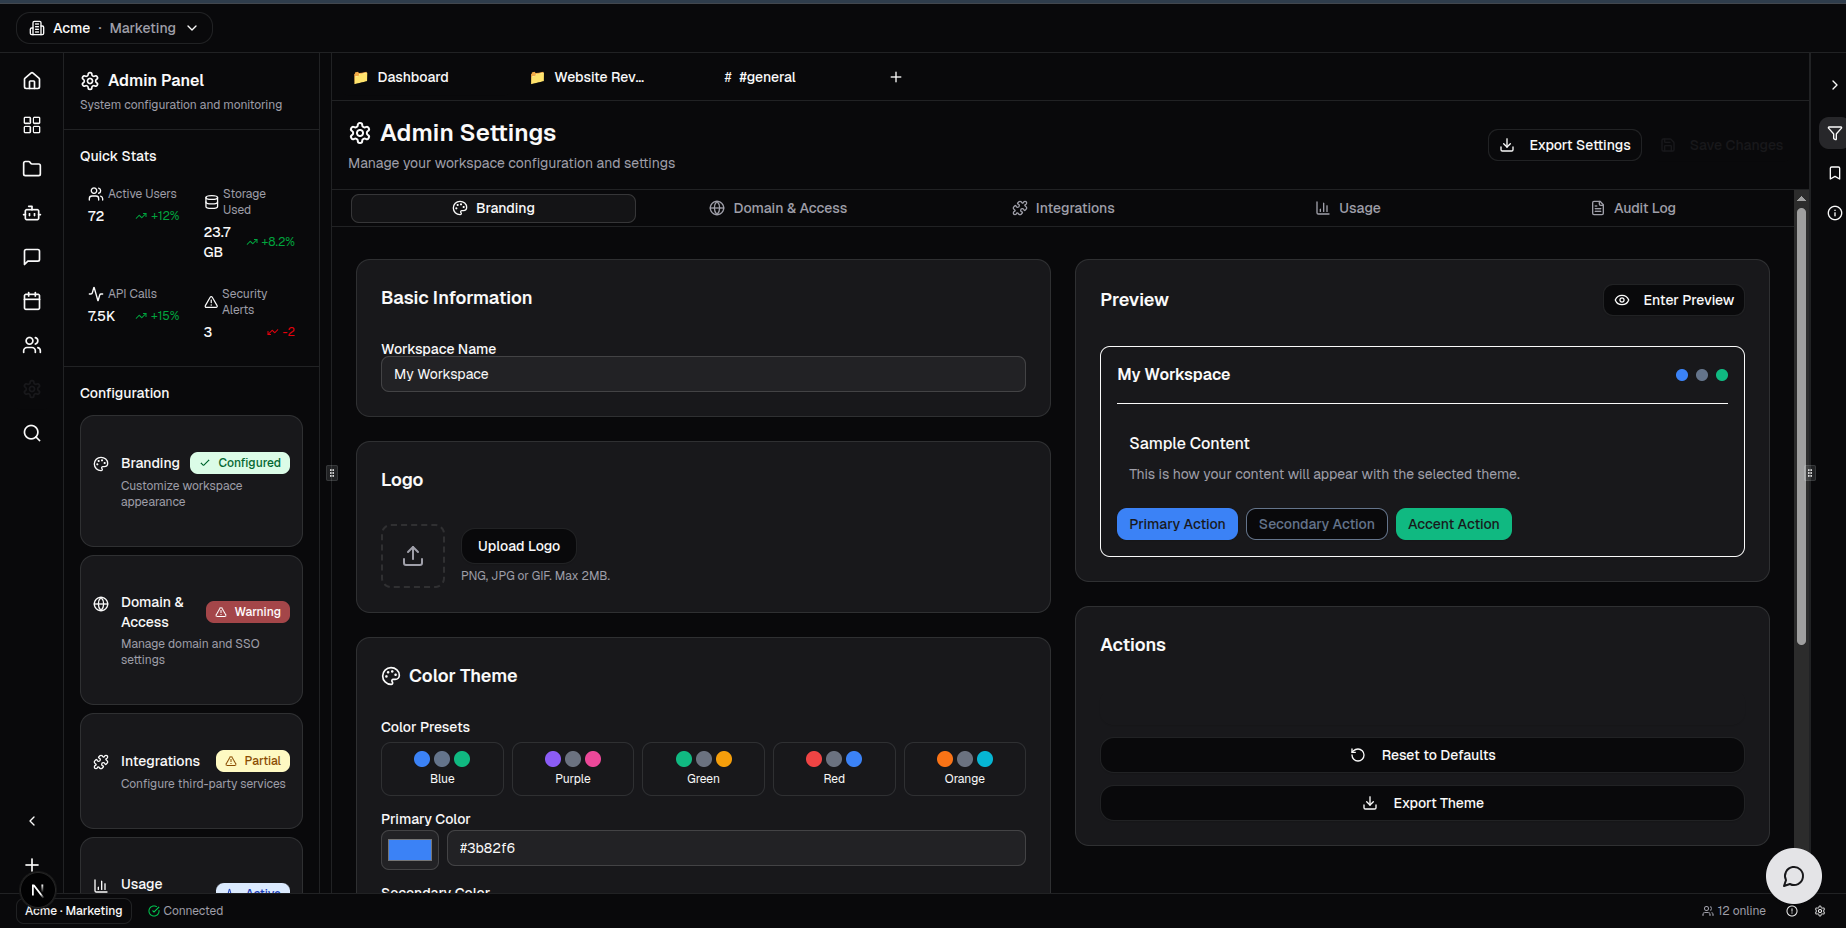
Task: Open the calendar icon in sidebar
Action: 32,301
